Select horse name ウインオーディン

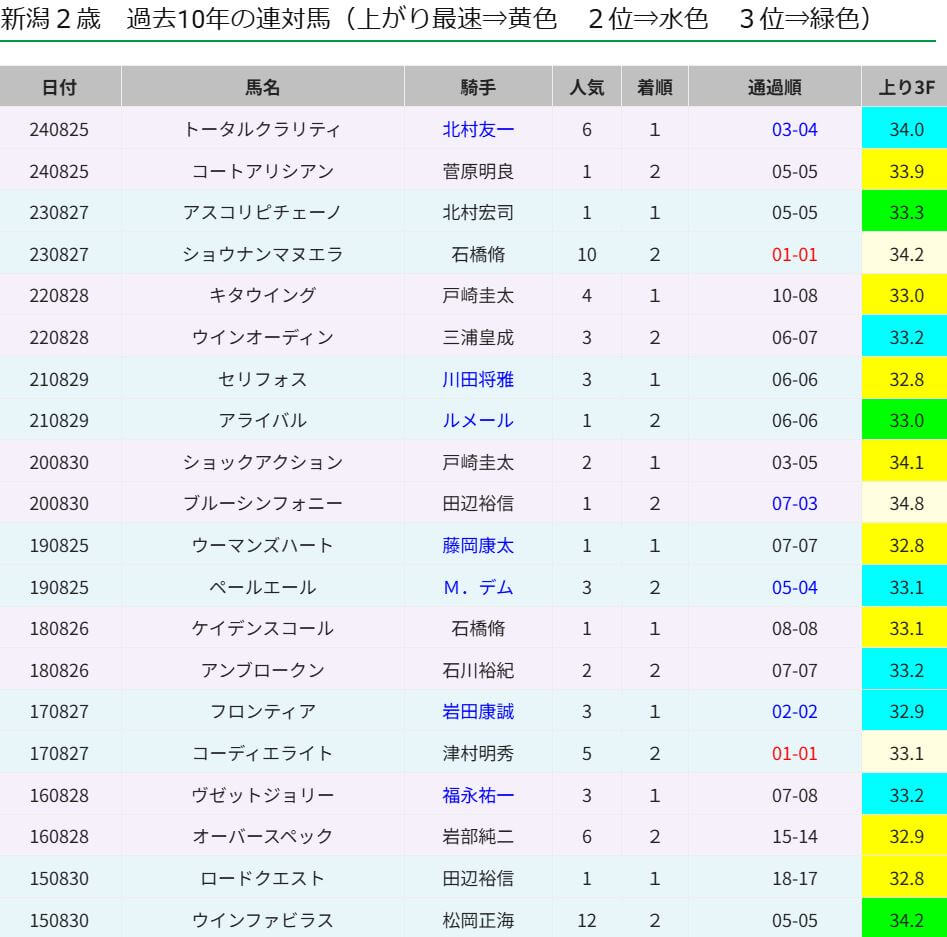263,337
